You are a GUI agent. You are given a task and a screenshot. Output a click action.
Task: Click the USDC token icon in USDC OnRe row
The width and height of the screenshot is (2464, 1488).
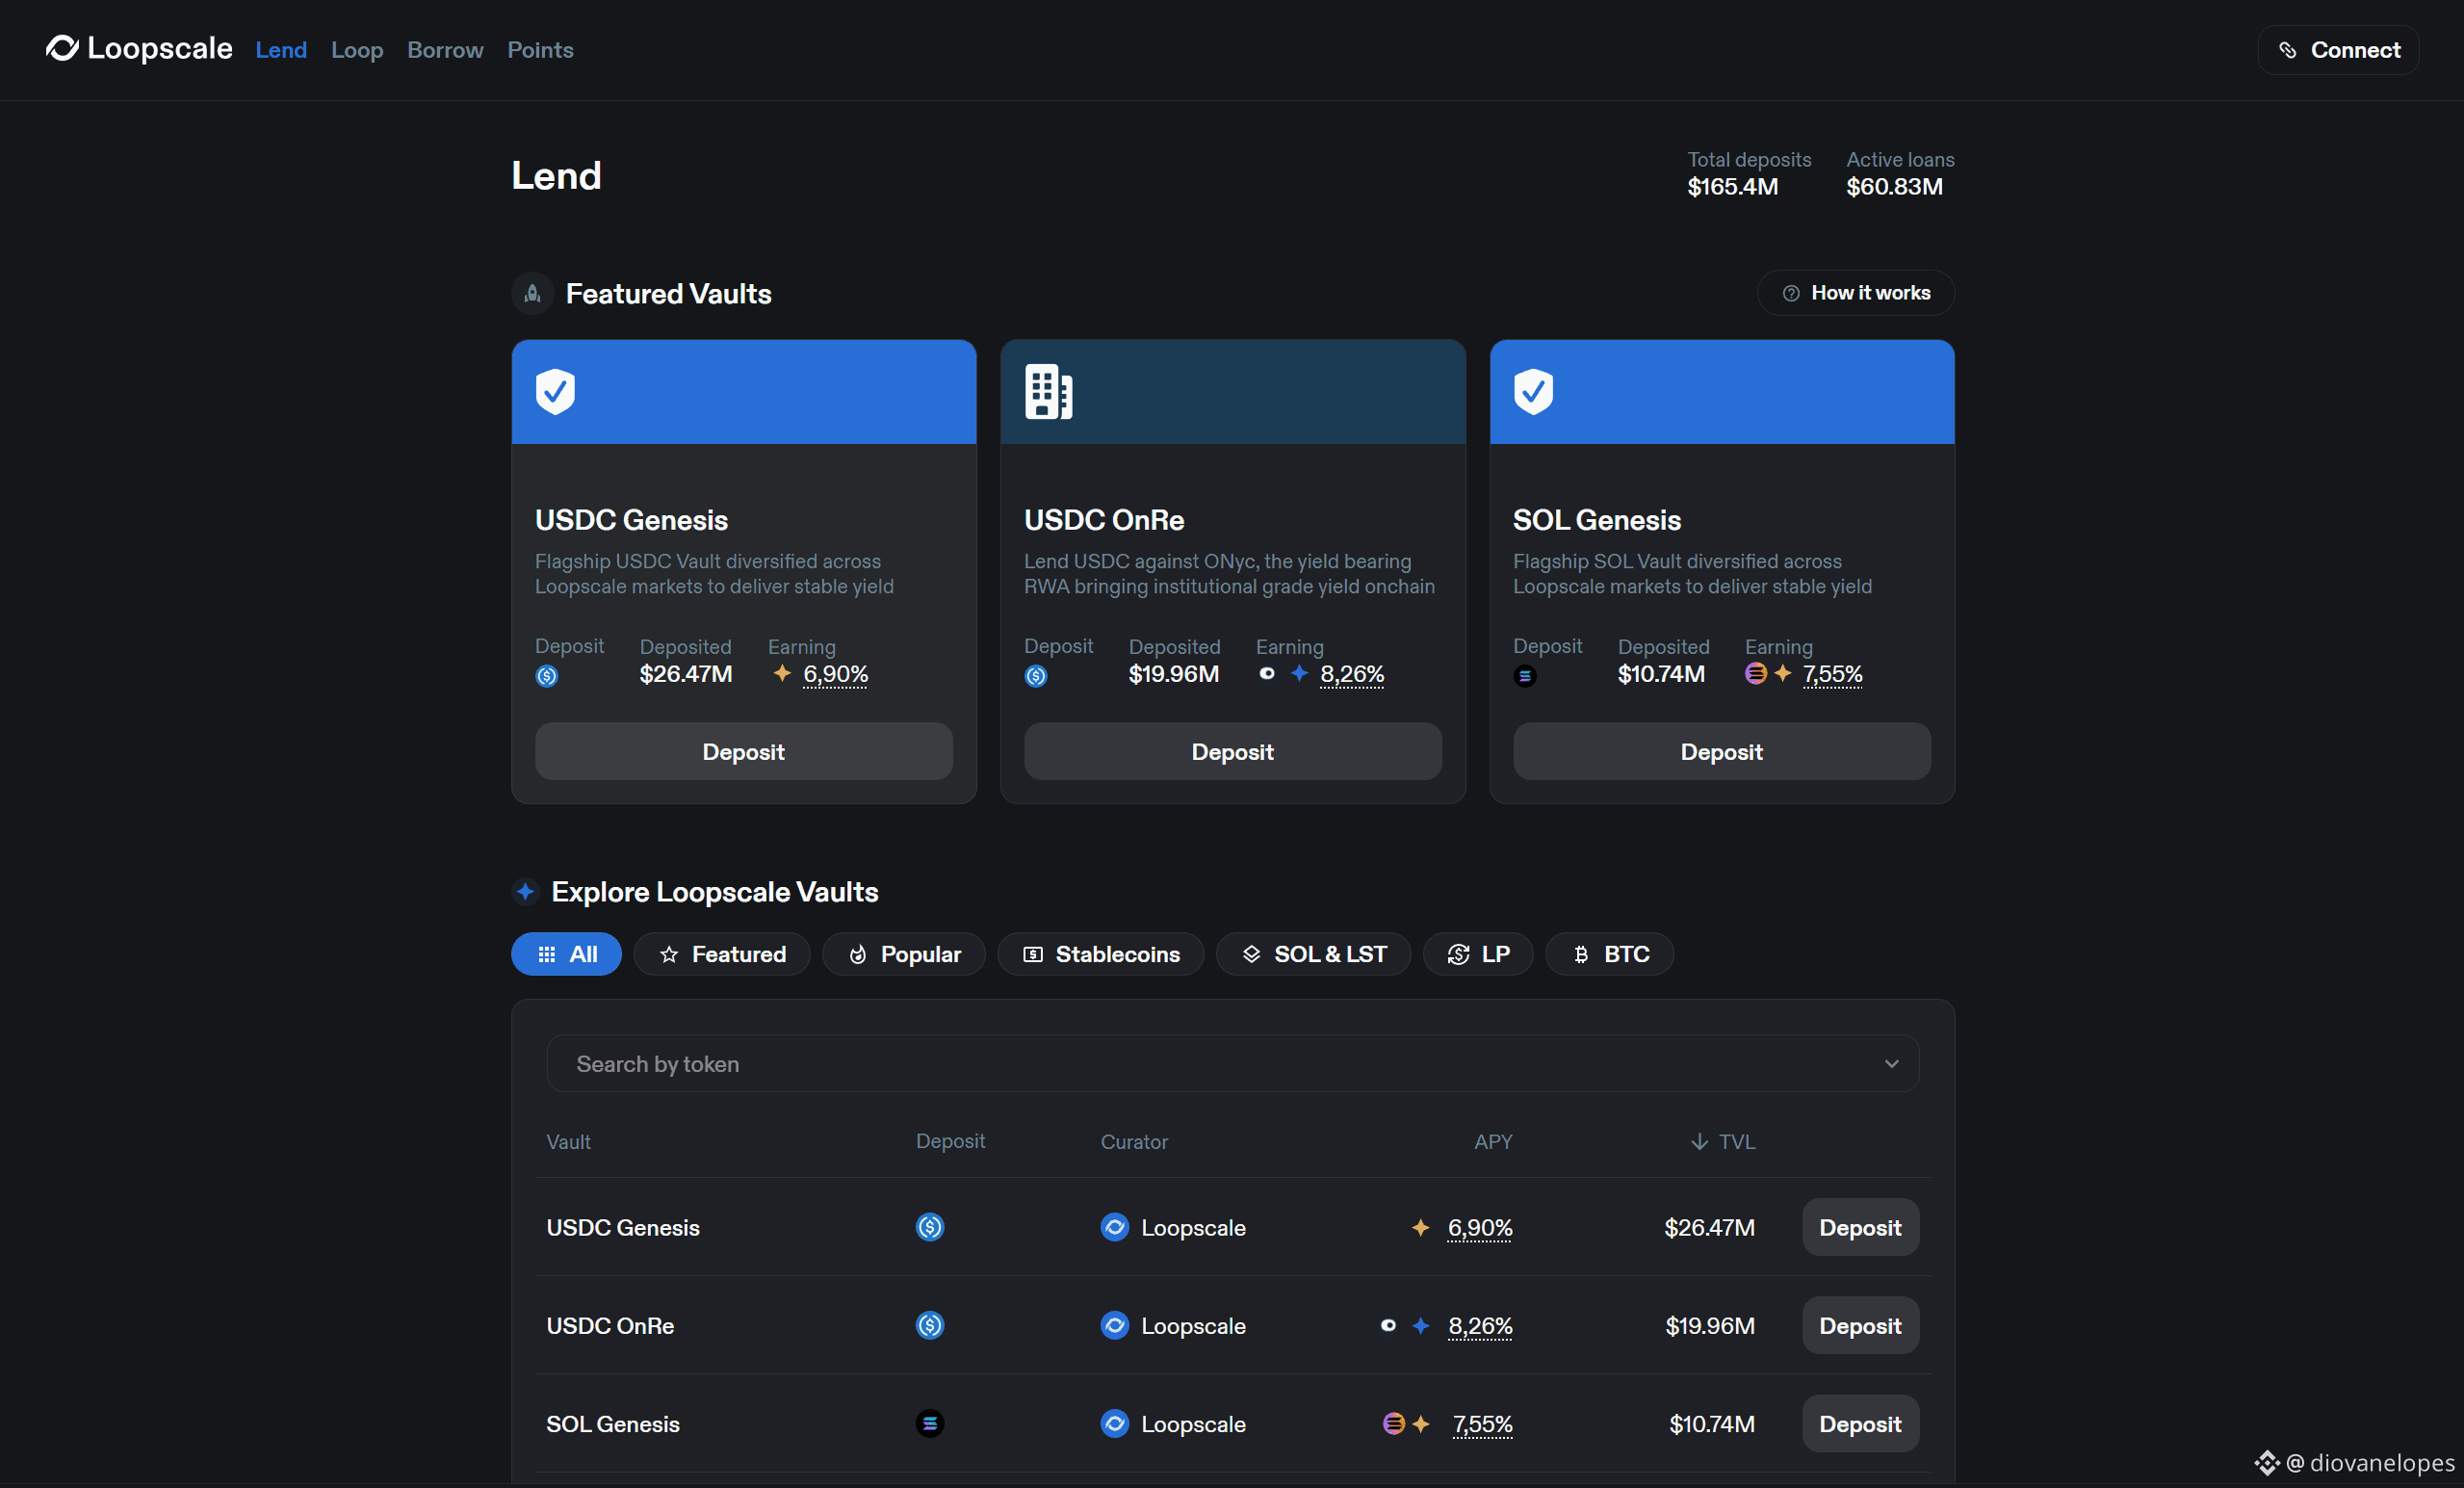(x=929, y=1325)
